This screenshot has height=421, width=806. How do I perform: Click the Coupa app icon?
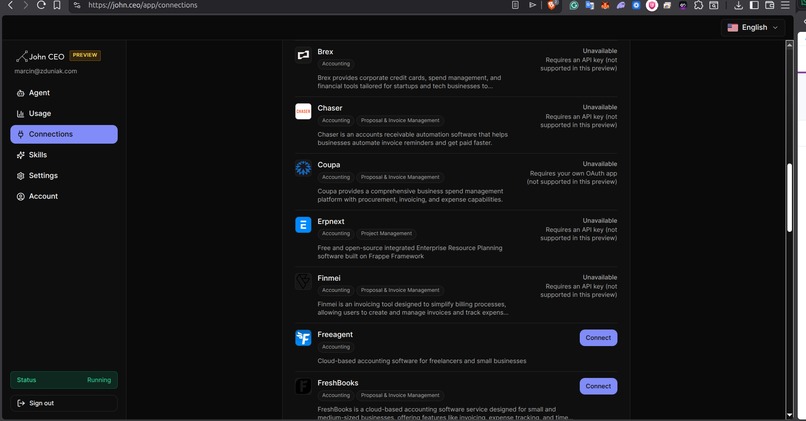tap(303, 168)
